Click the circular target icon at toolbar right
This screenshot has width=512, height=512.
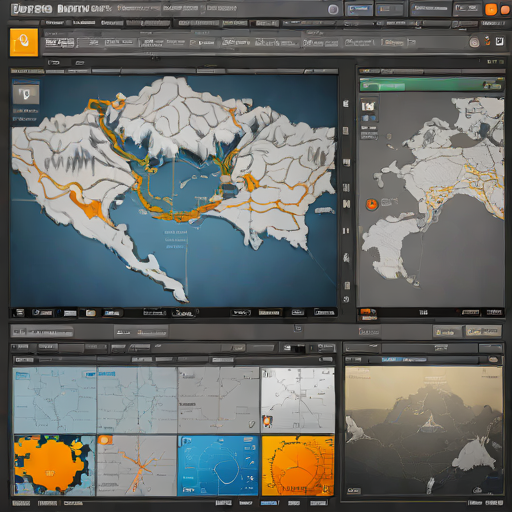coord(474,42)
